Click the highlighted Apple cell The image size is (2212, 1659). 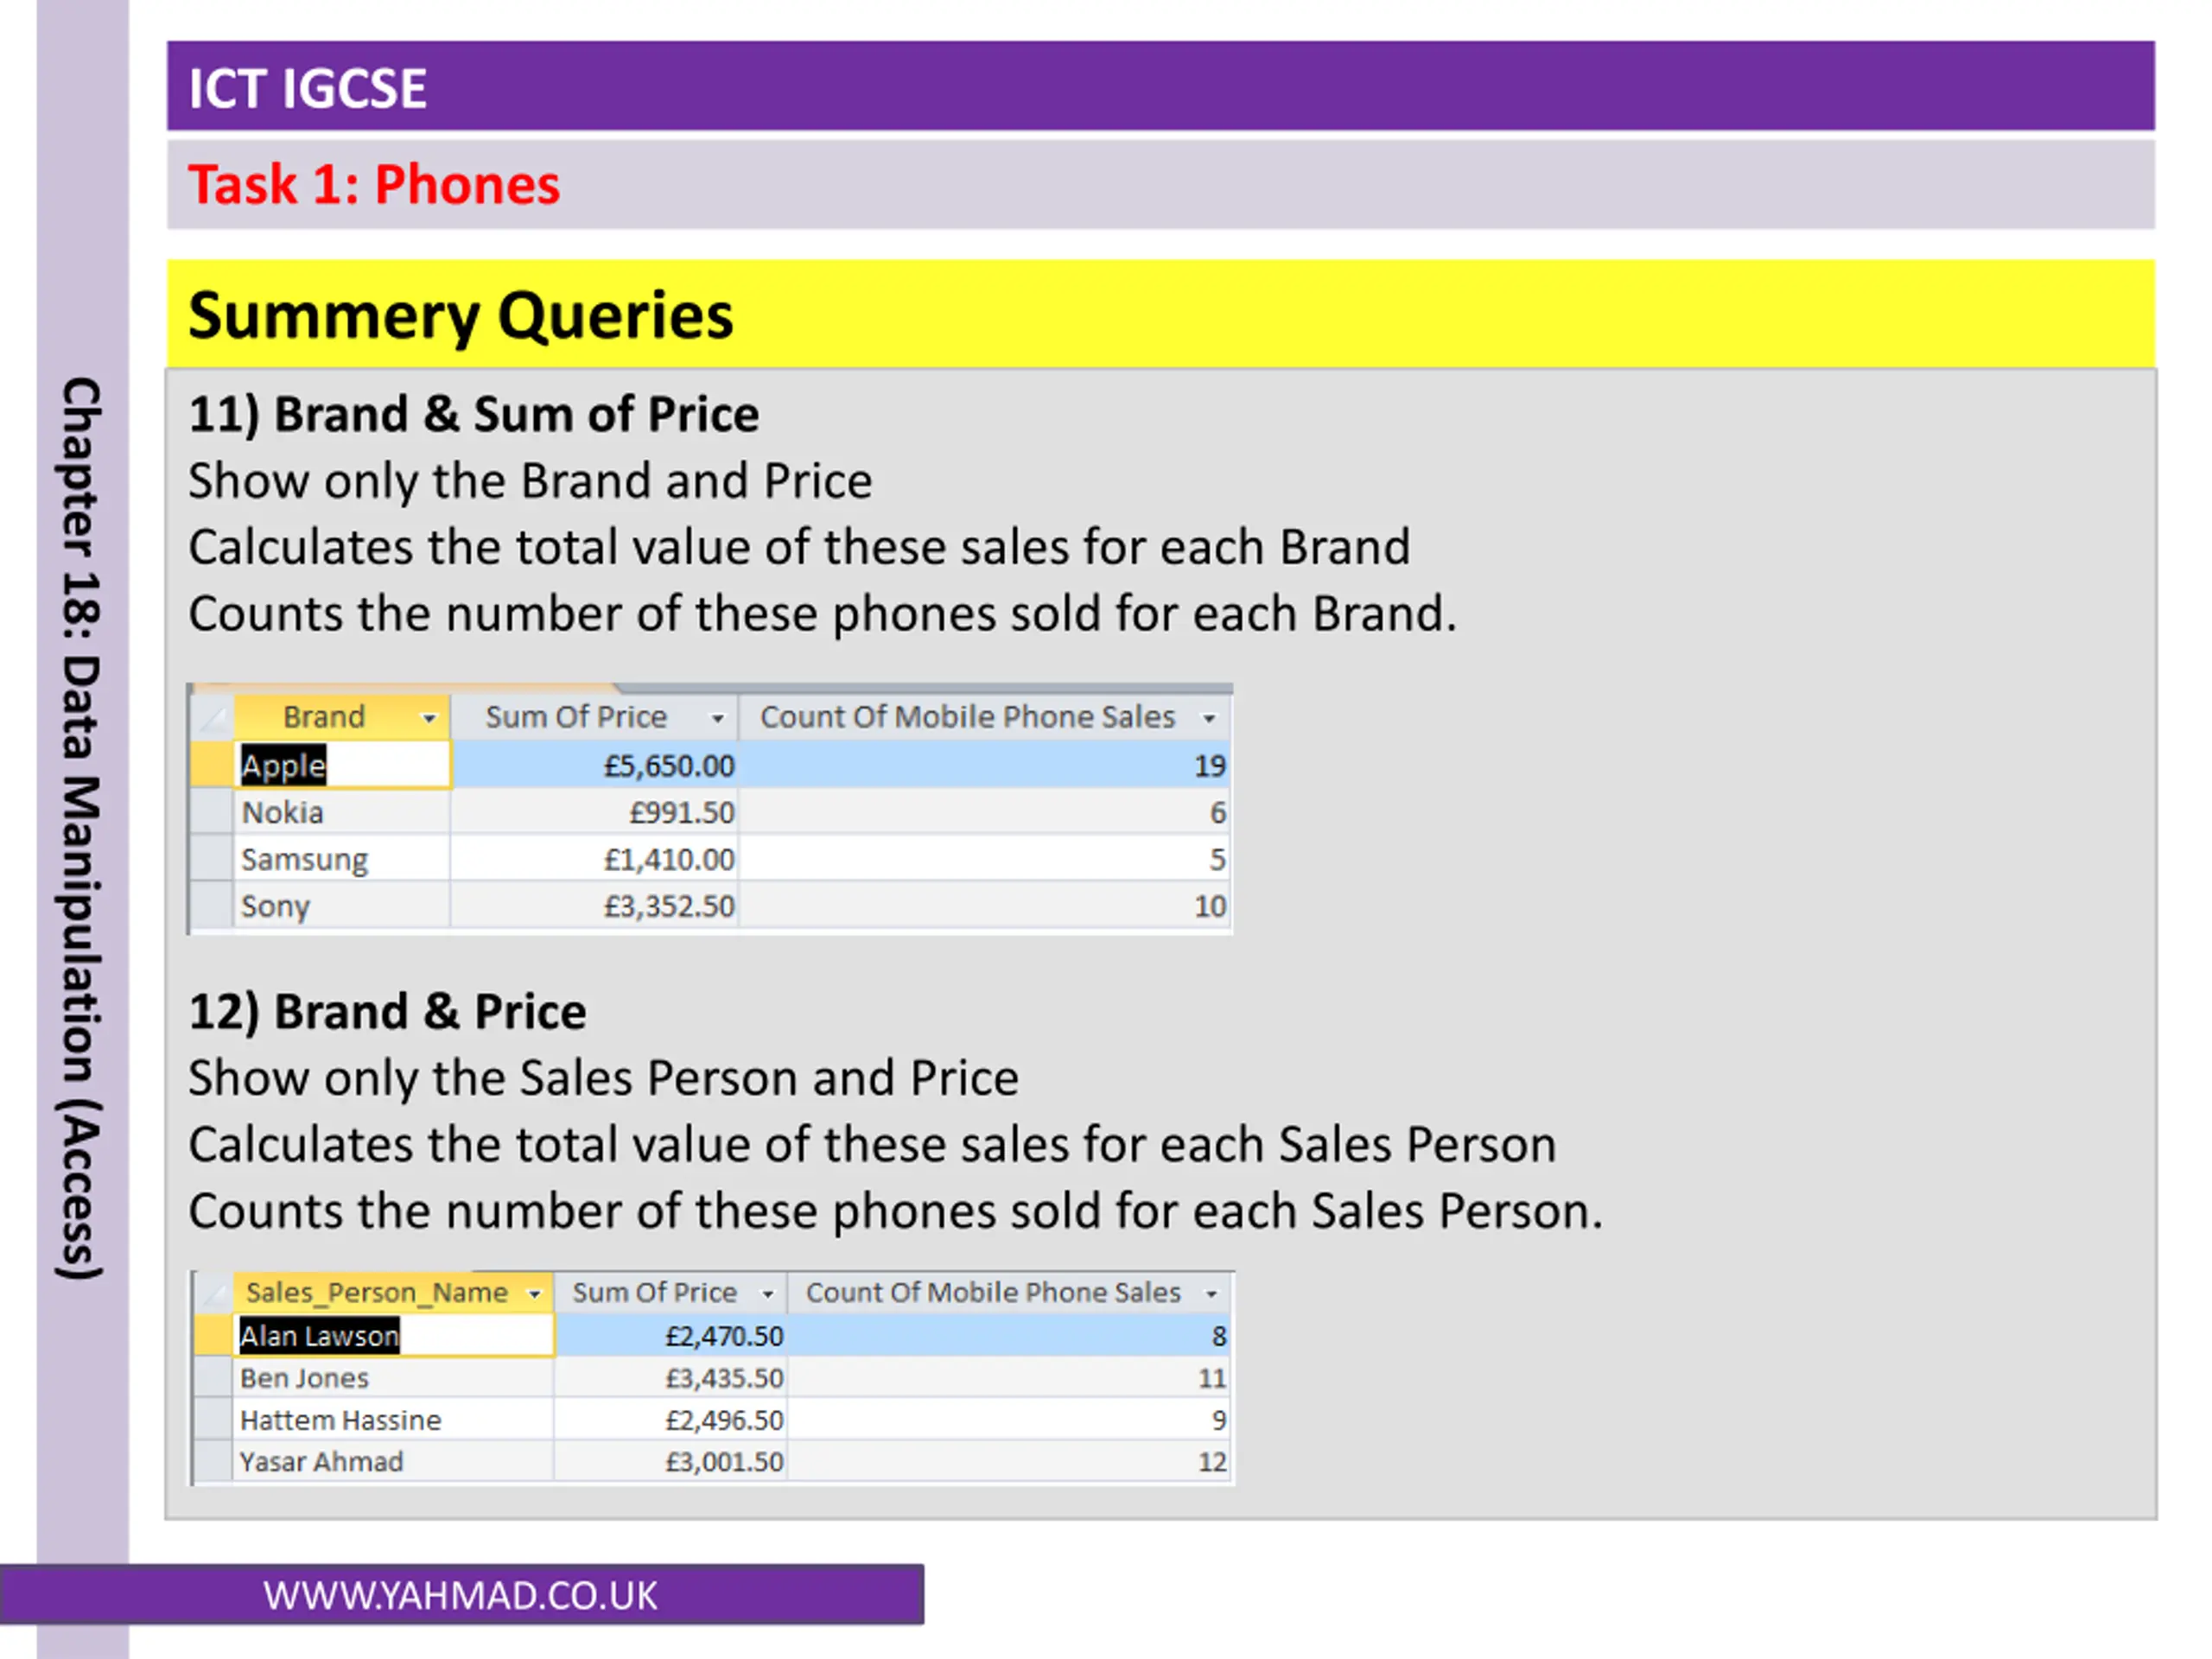tap(343, 765)
